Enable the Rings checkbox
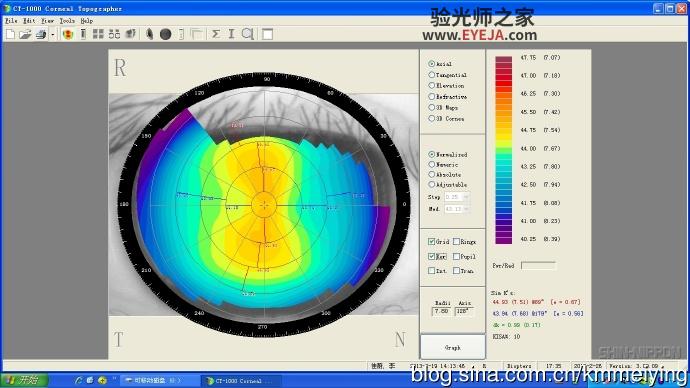This screenshot has height=388, width=690. tap(456, 242)
